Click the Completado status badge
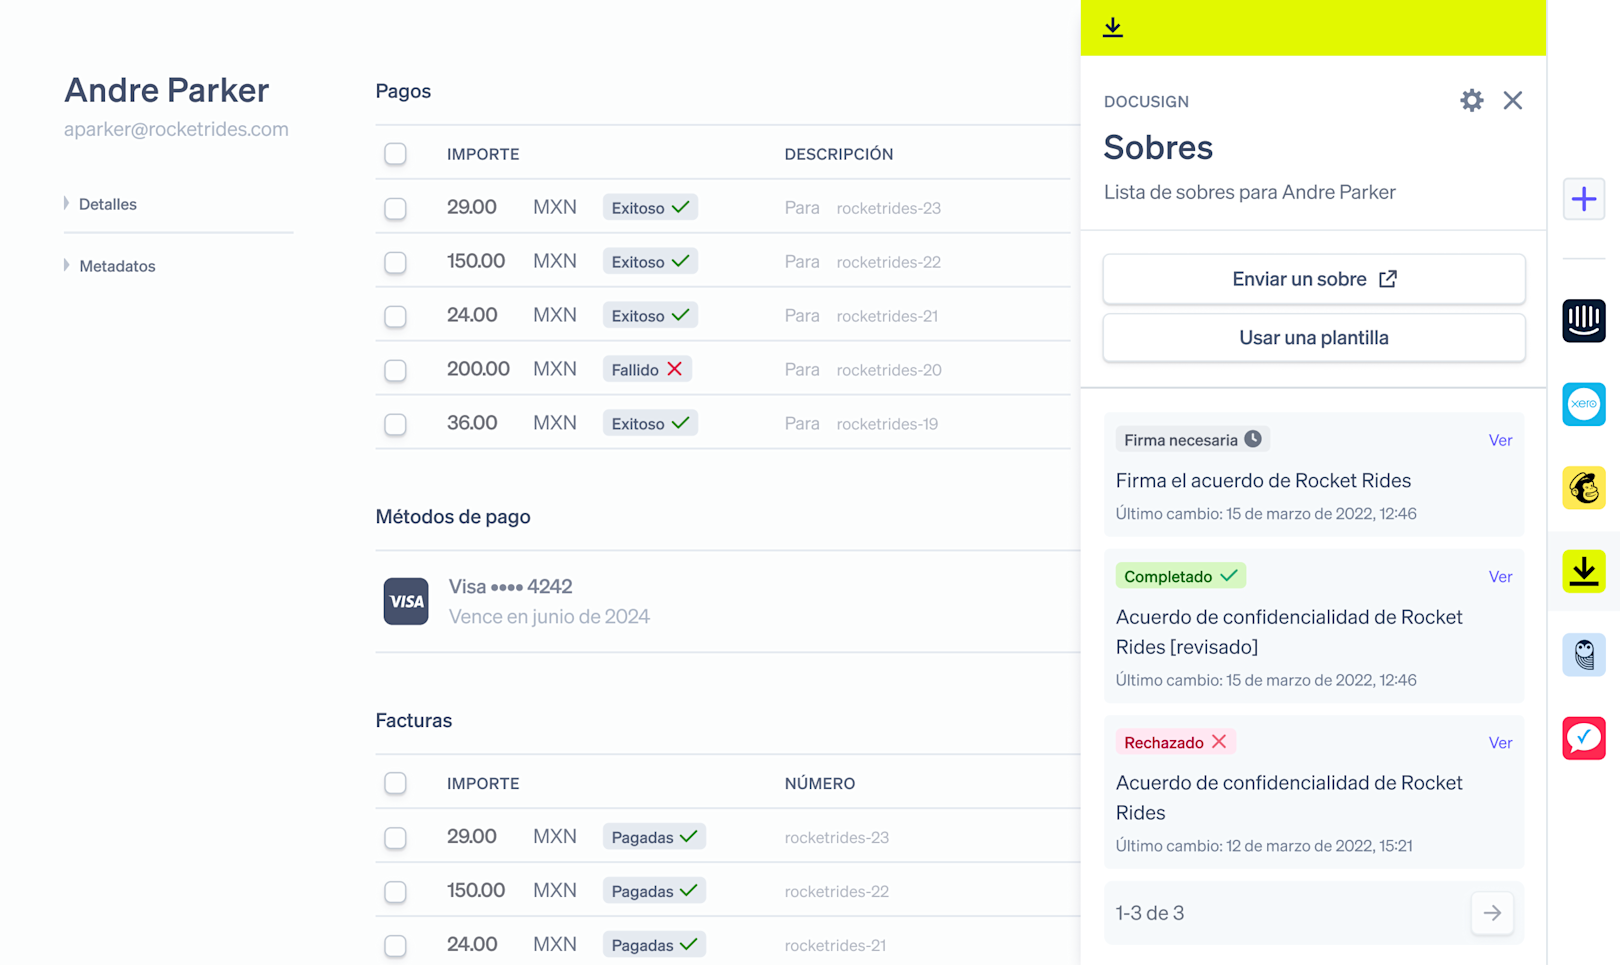This screenshot has width=1620, height=965. pos(1180,576)
